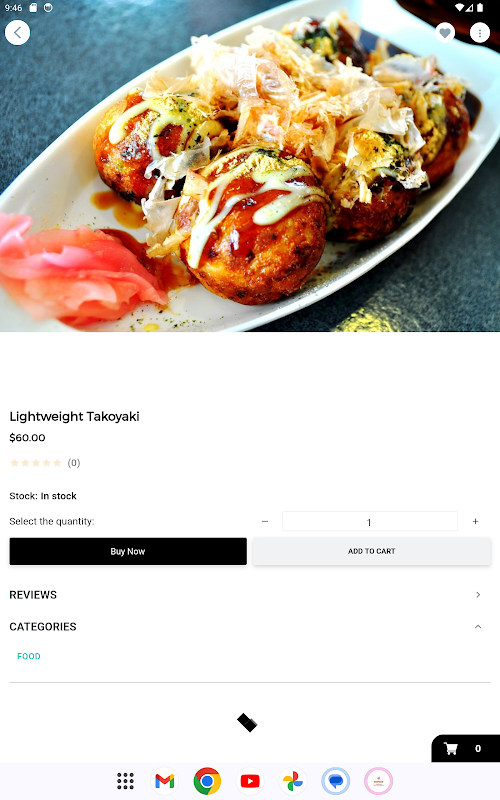The width and height of the screenshot is (500, 800).
Task: Increase quantity with the plus button
Action: (475, 521)
